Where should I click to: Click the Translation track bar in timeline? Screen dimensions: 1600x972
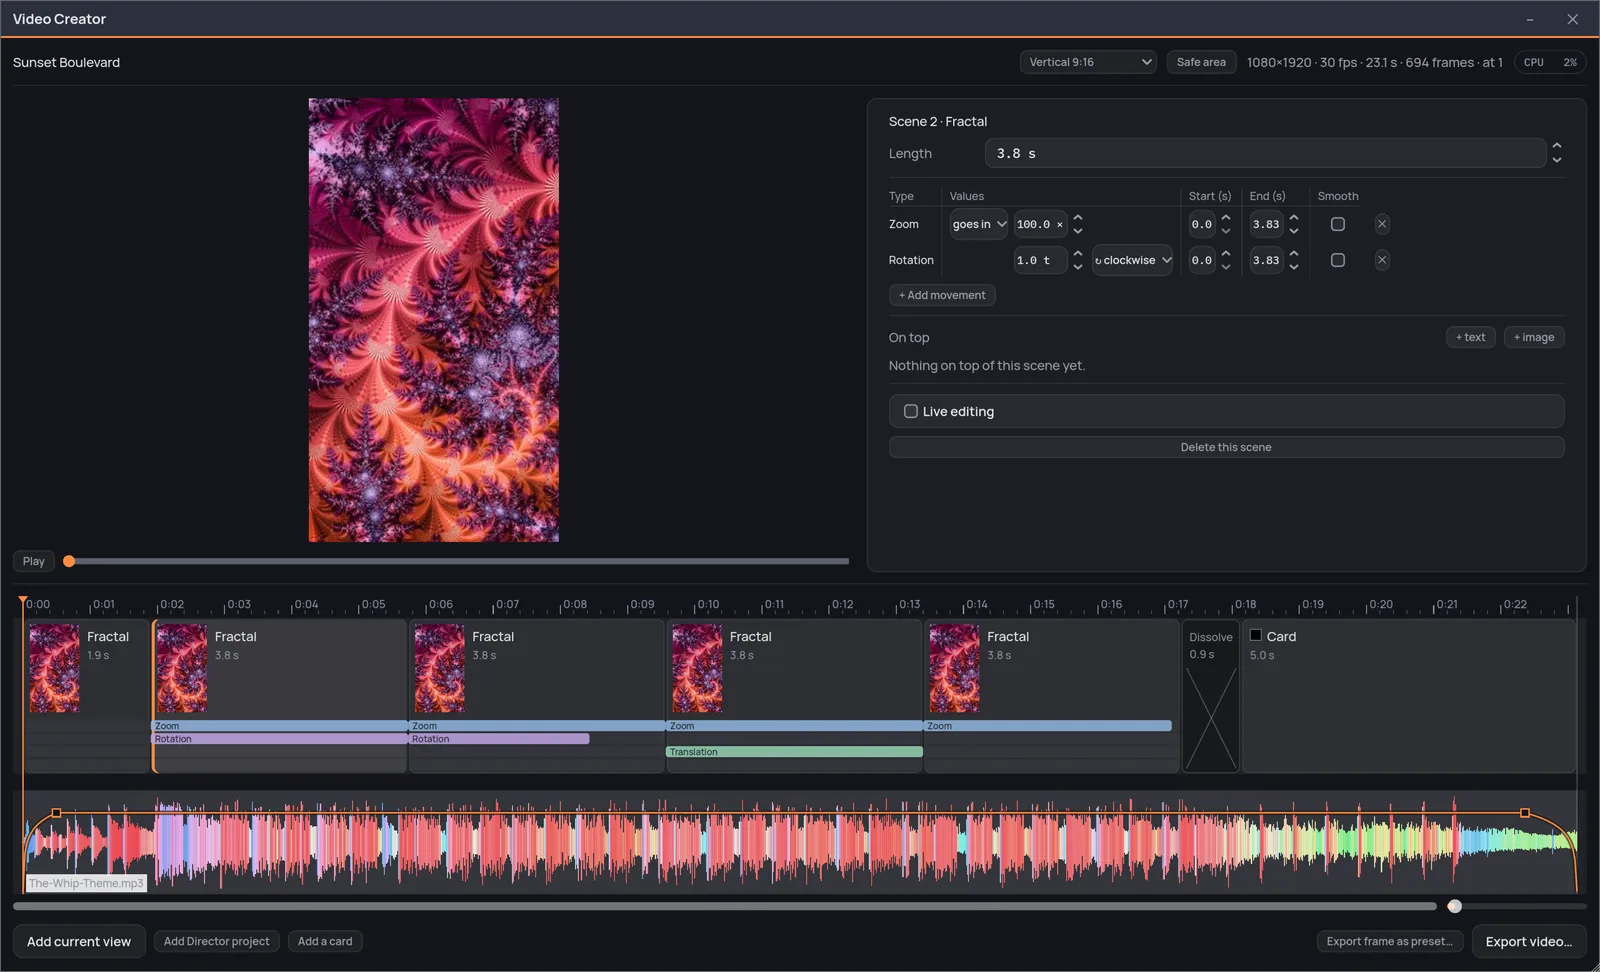point(794,752)
